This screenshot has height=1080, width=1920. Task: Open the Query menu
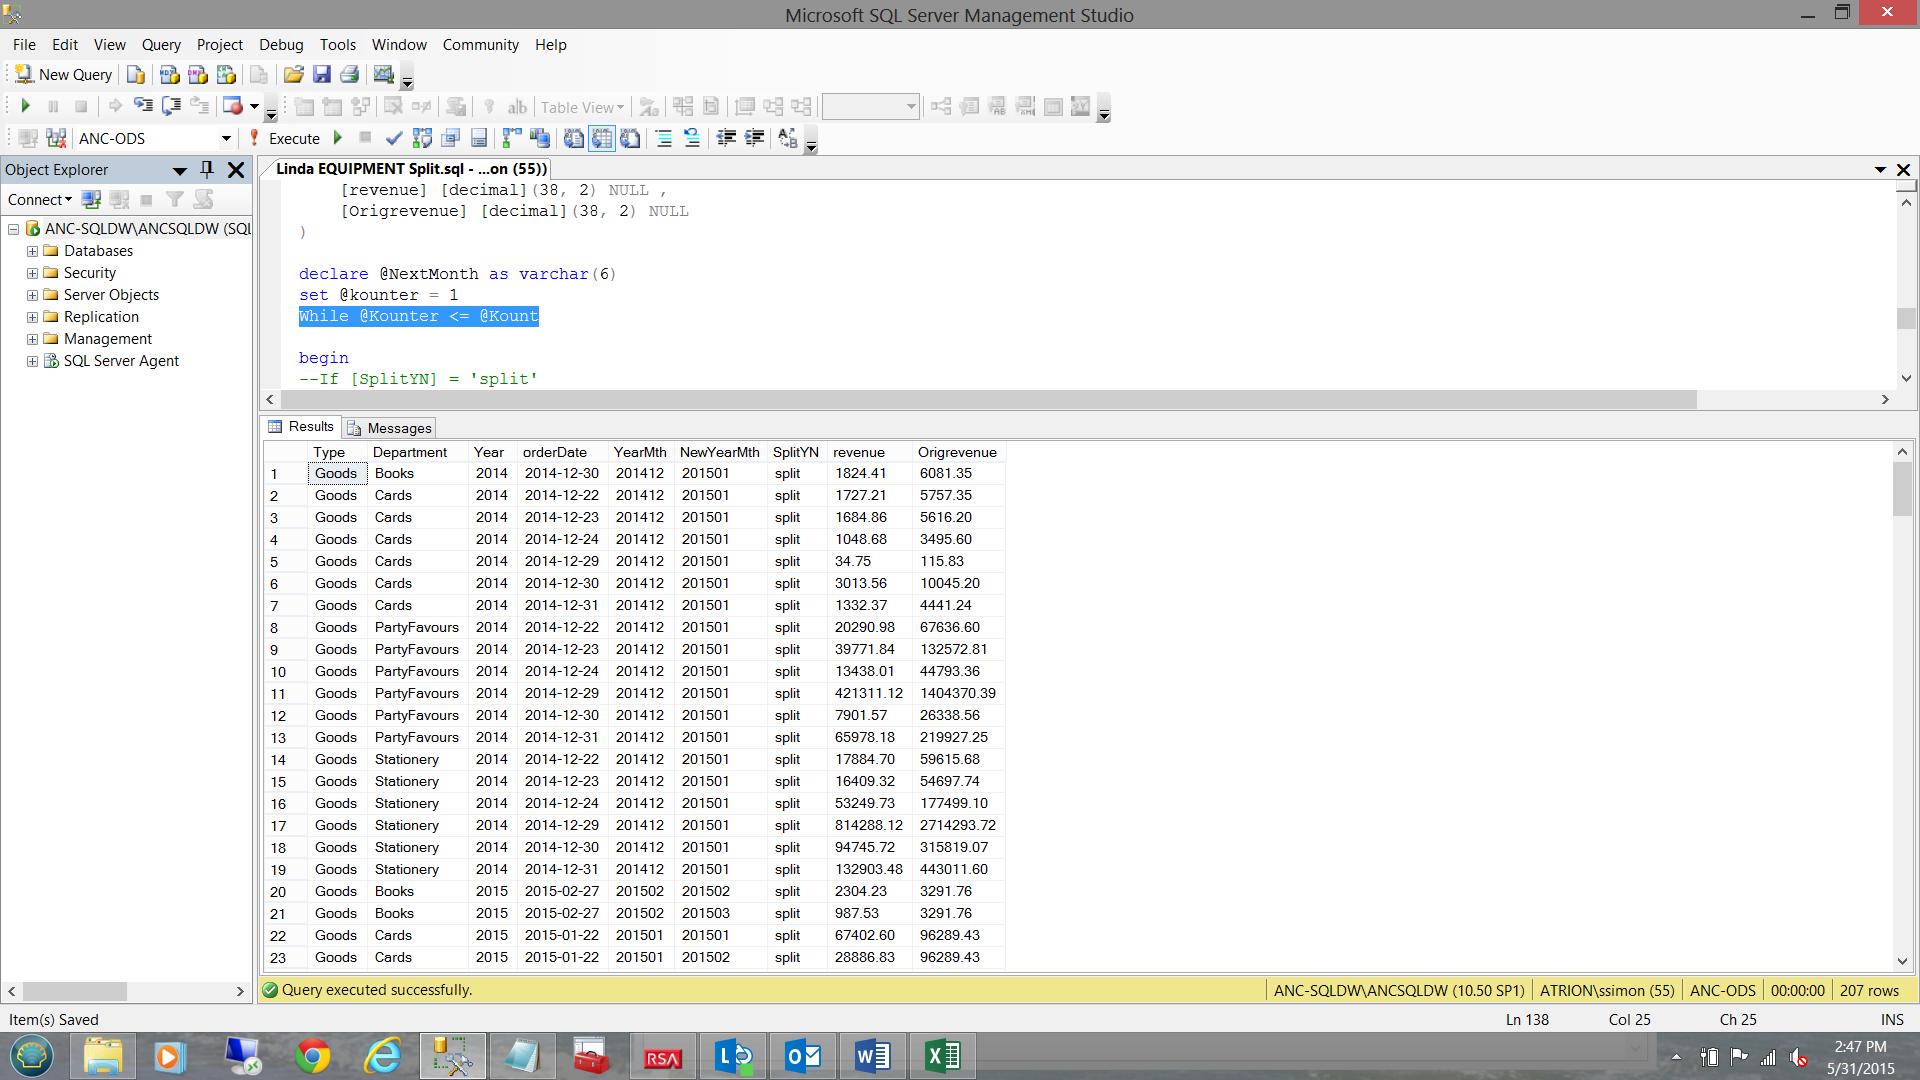tap(161, 45)
